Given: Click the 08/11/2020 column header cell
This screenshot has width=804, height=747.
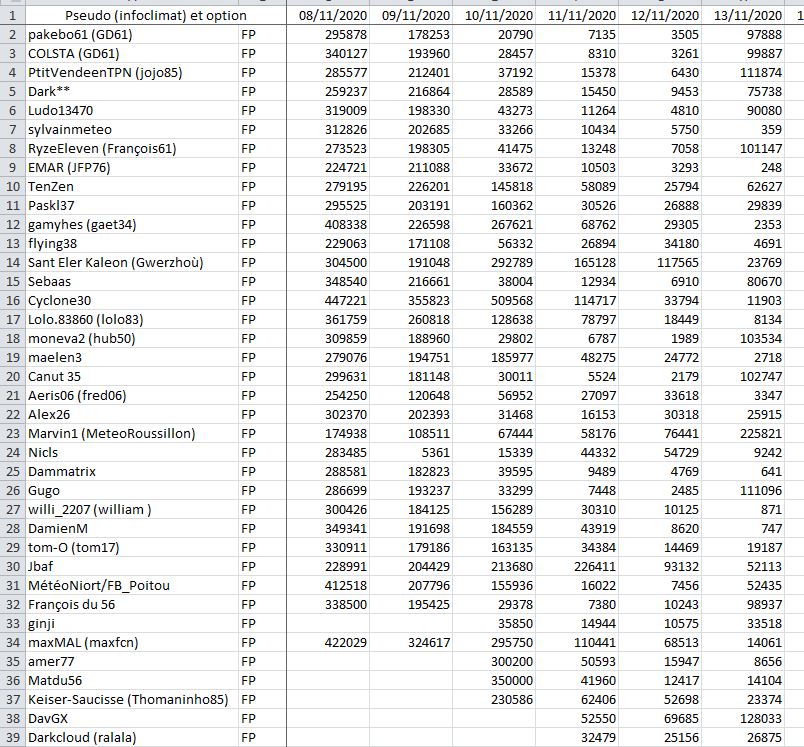Looking at the screenshot, I should pyautogui.click(x=328, y=15).
